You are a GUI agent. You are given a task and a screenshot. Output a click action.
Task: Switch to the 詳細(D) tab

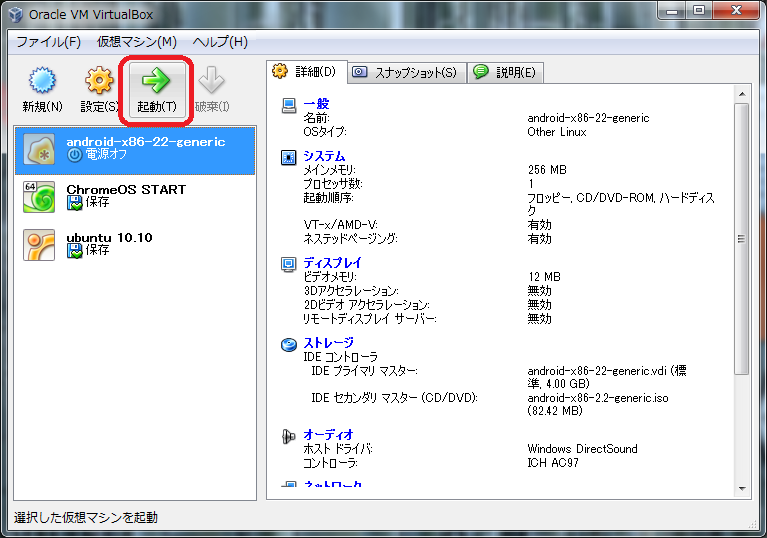[307, 72]
